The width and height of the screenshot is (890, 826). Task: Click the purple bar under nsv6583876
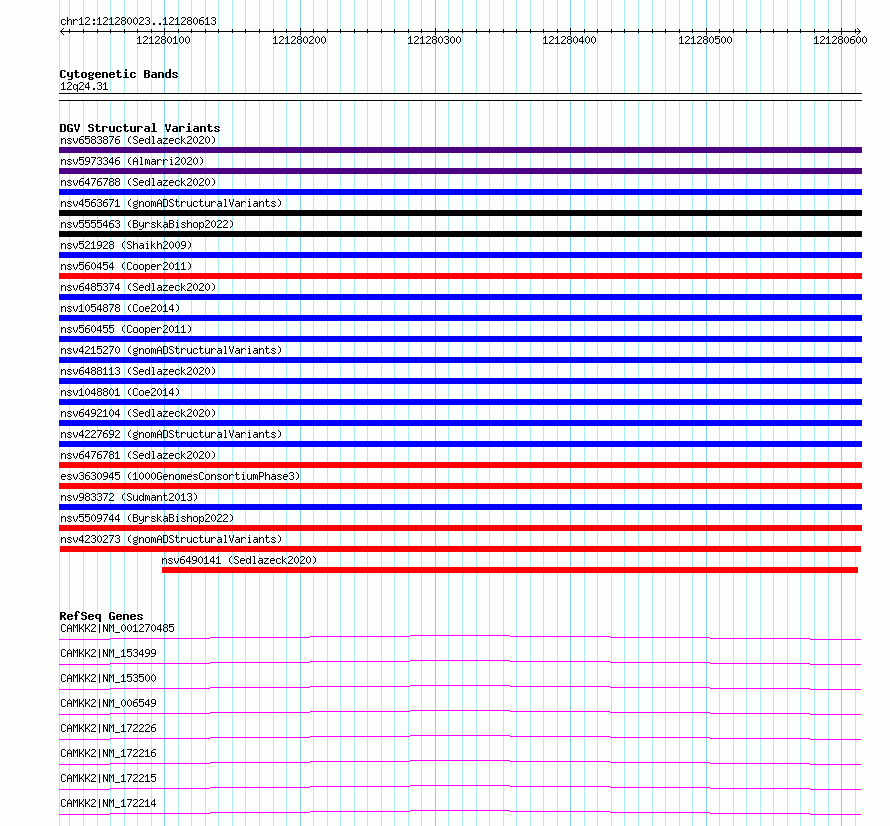click(460, 150)
